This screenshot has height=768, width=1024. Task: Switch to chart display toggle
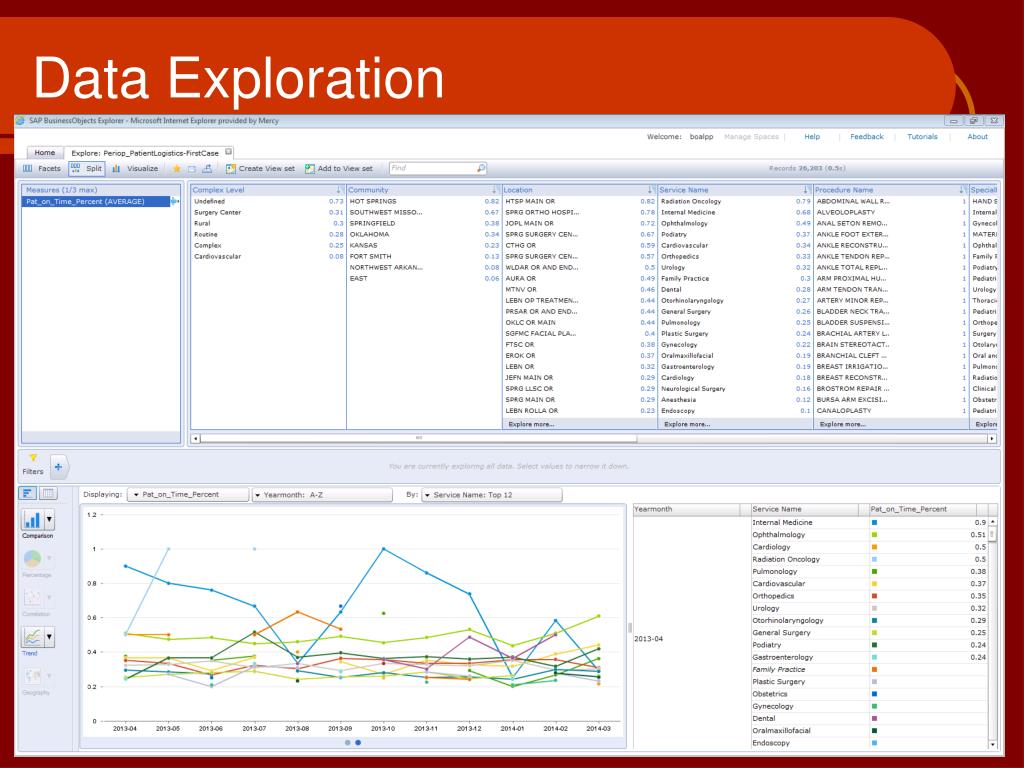pos(27,494)
